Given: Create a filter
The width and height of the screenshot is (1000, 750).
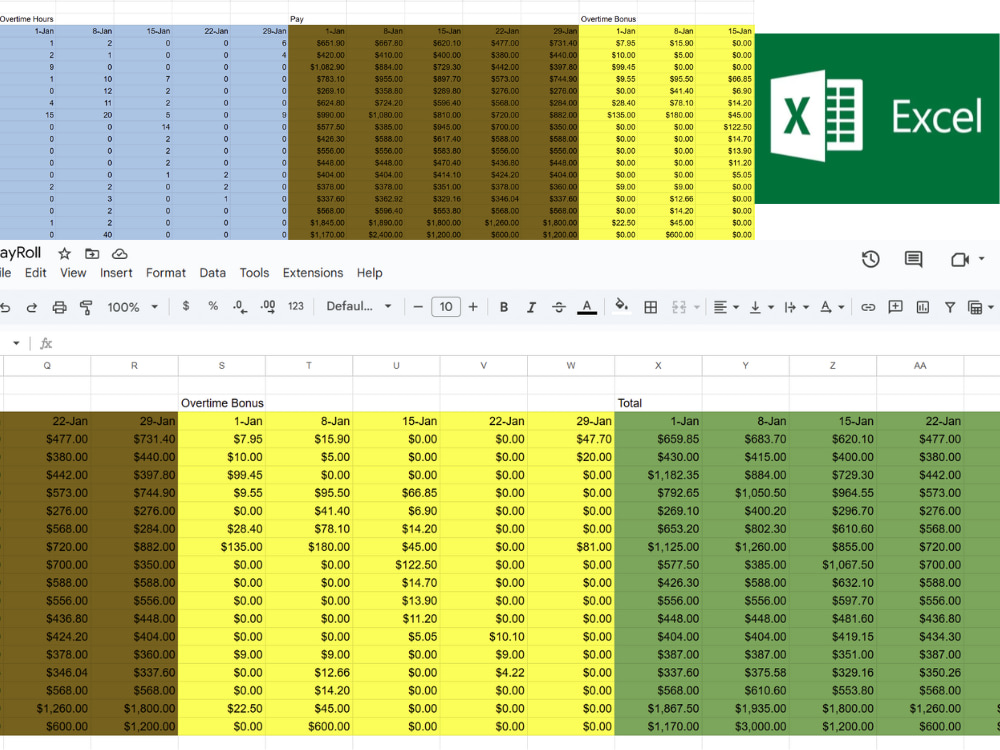Looking at the screenshot, I should click(x=950, y=307).
